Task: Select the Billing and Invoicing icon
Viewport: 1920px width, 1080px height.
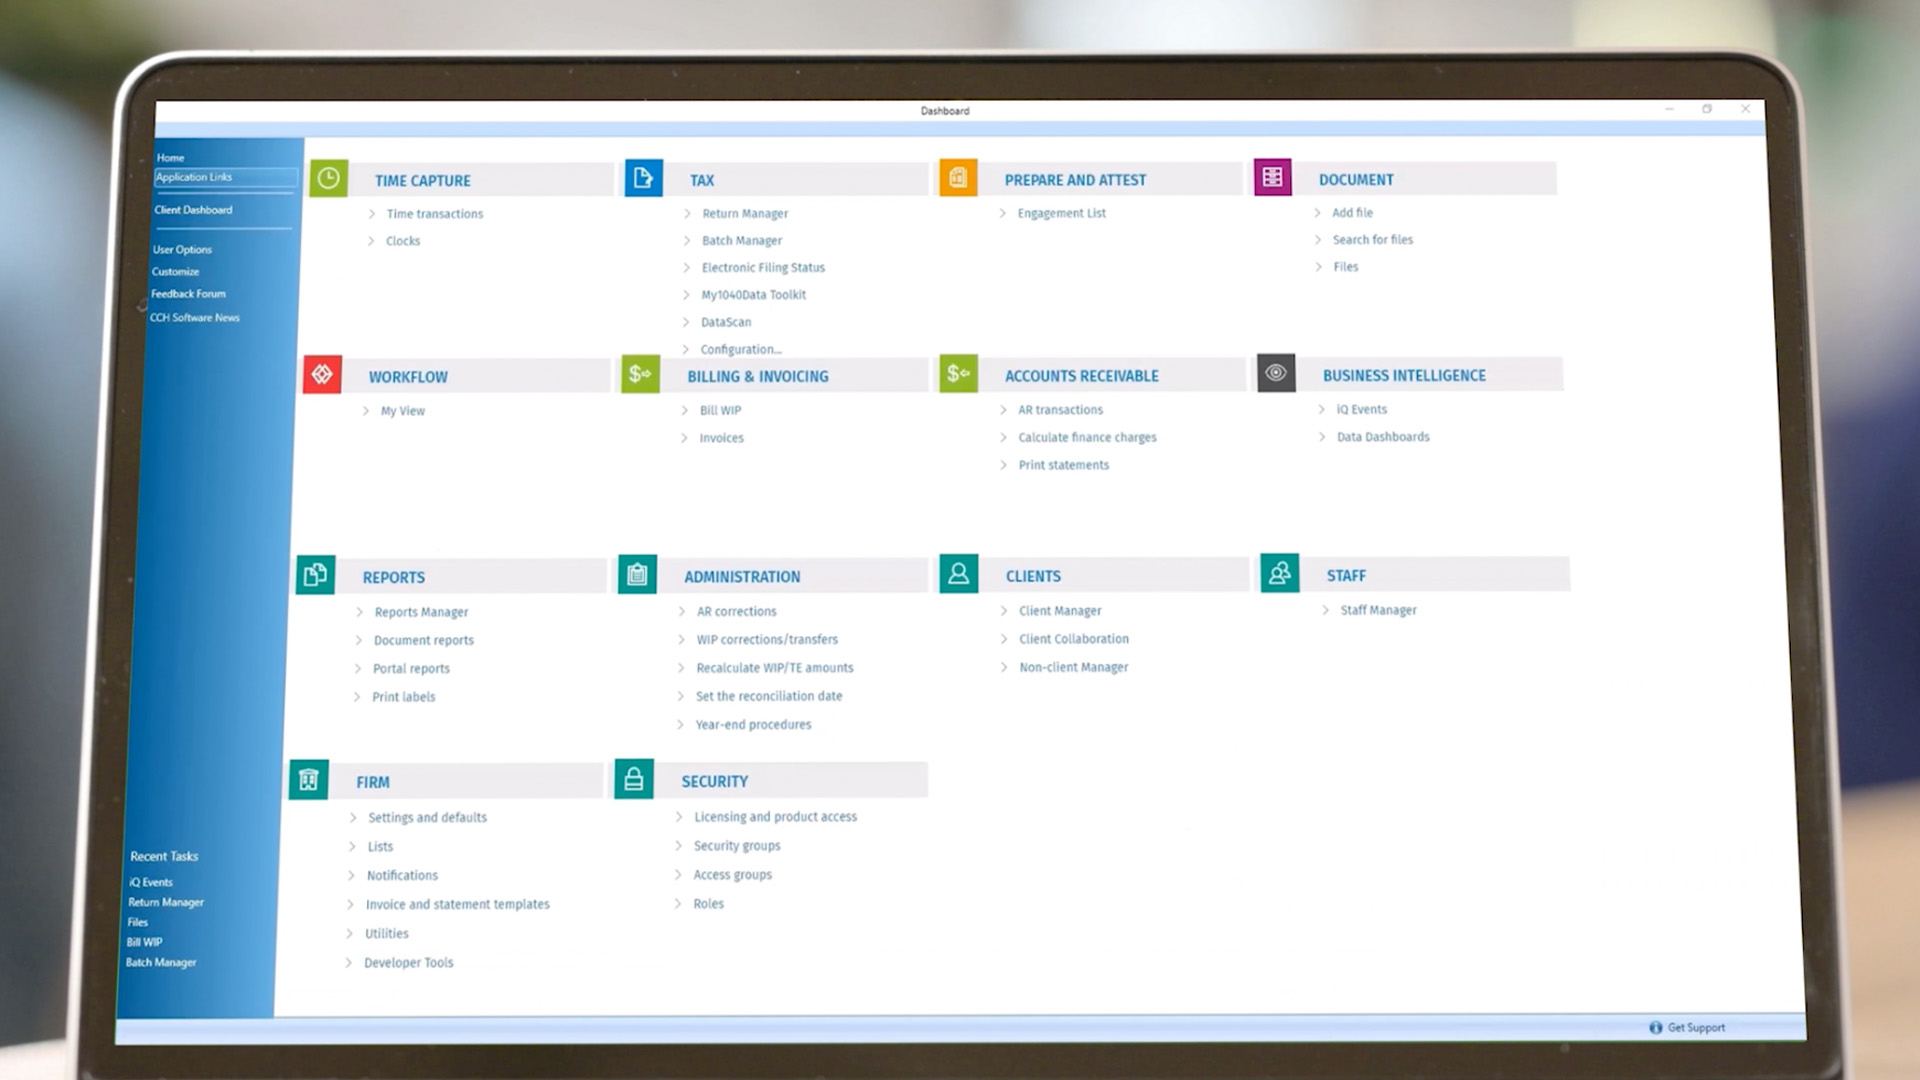Action: [638, 375]
